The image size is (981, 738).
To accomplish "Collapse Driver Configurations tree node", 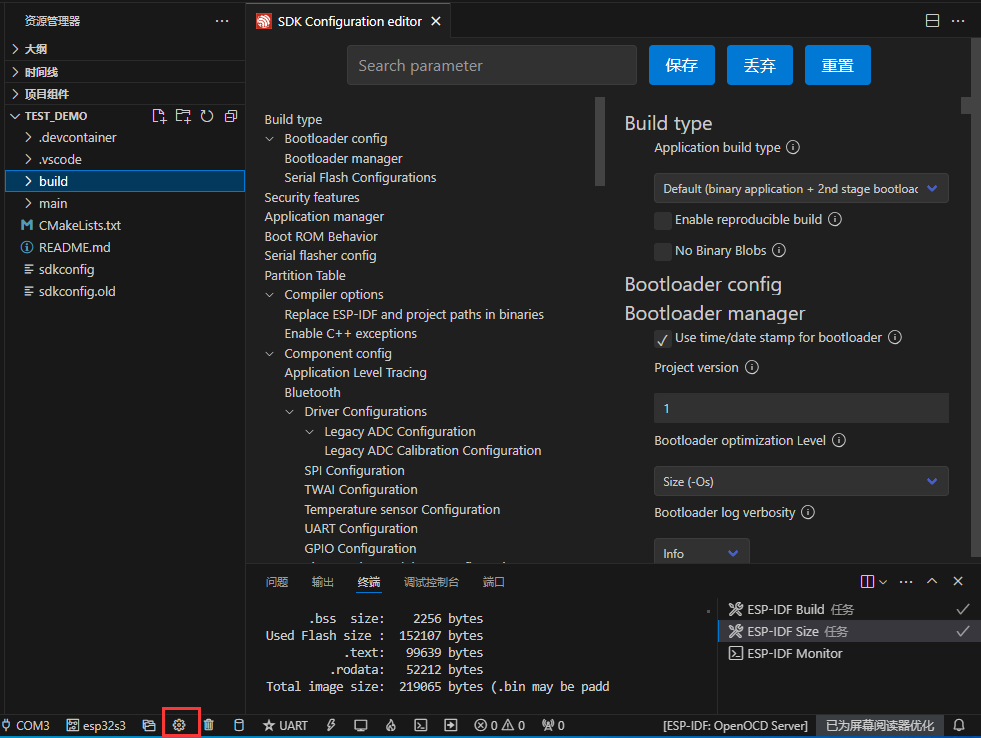I will pos(290,412).
